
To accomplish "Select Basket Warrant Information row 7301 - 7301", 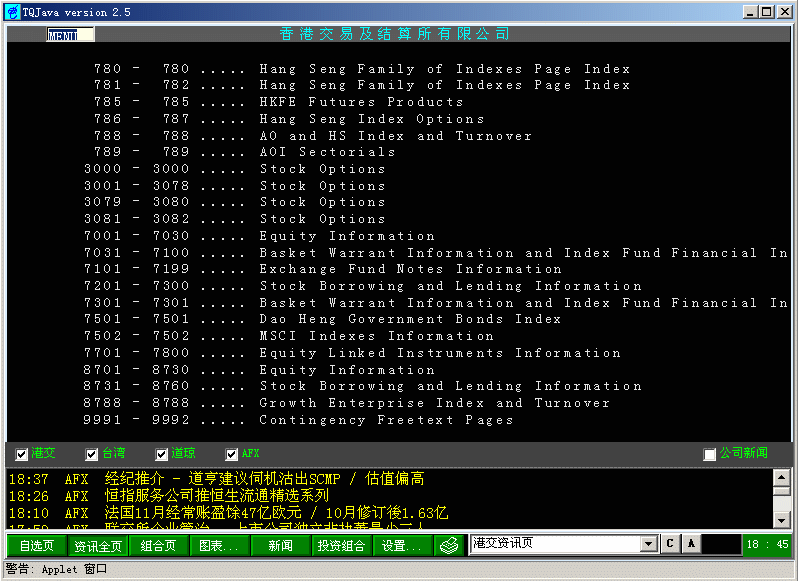I will 436,303.
